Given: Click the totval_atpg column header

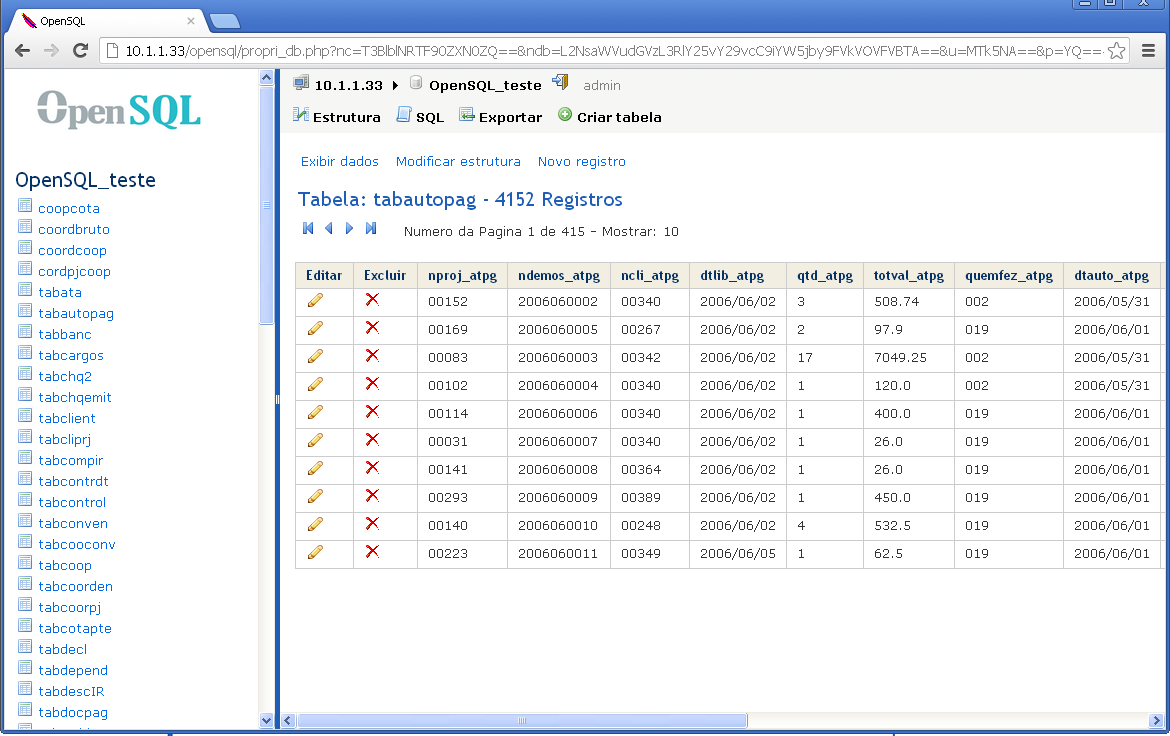Looking at the screenshot, I should pos(909,275).
